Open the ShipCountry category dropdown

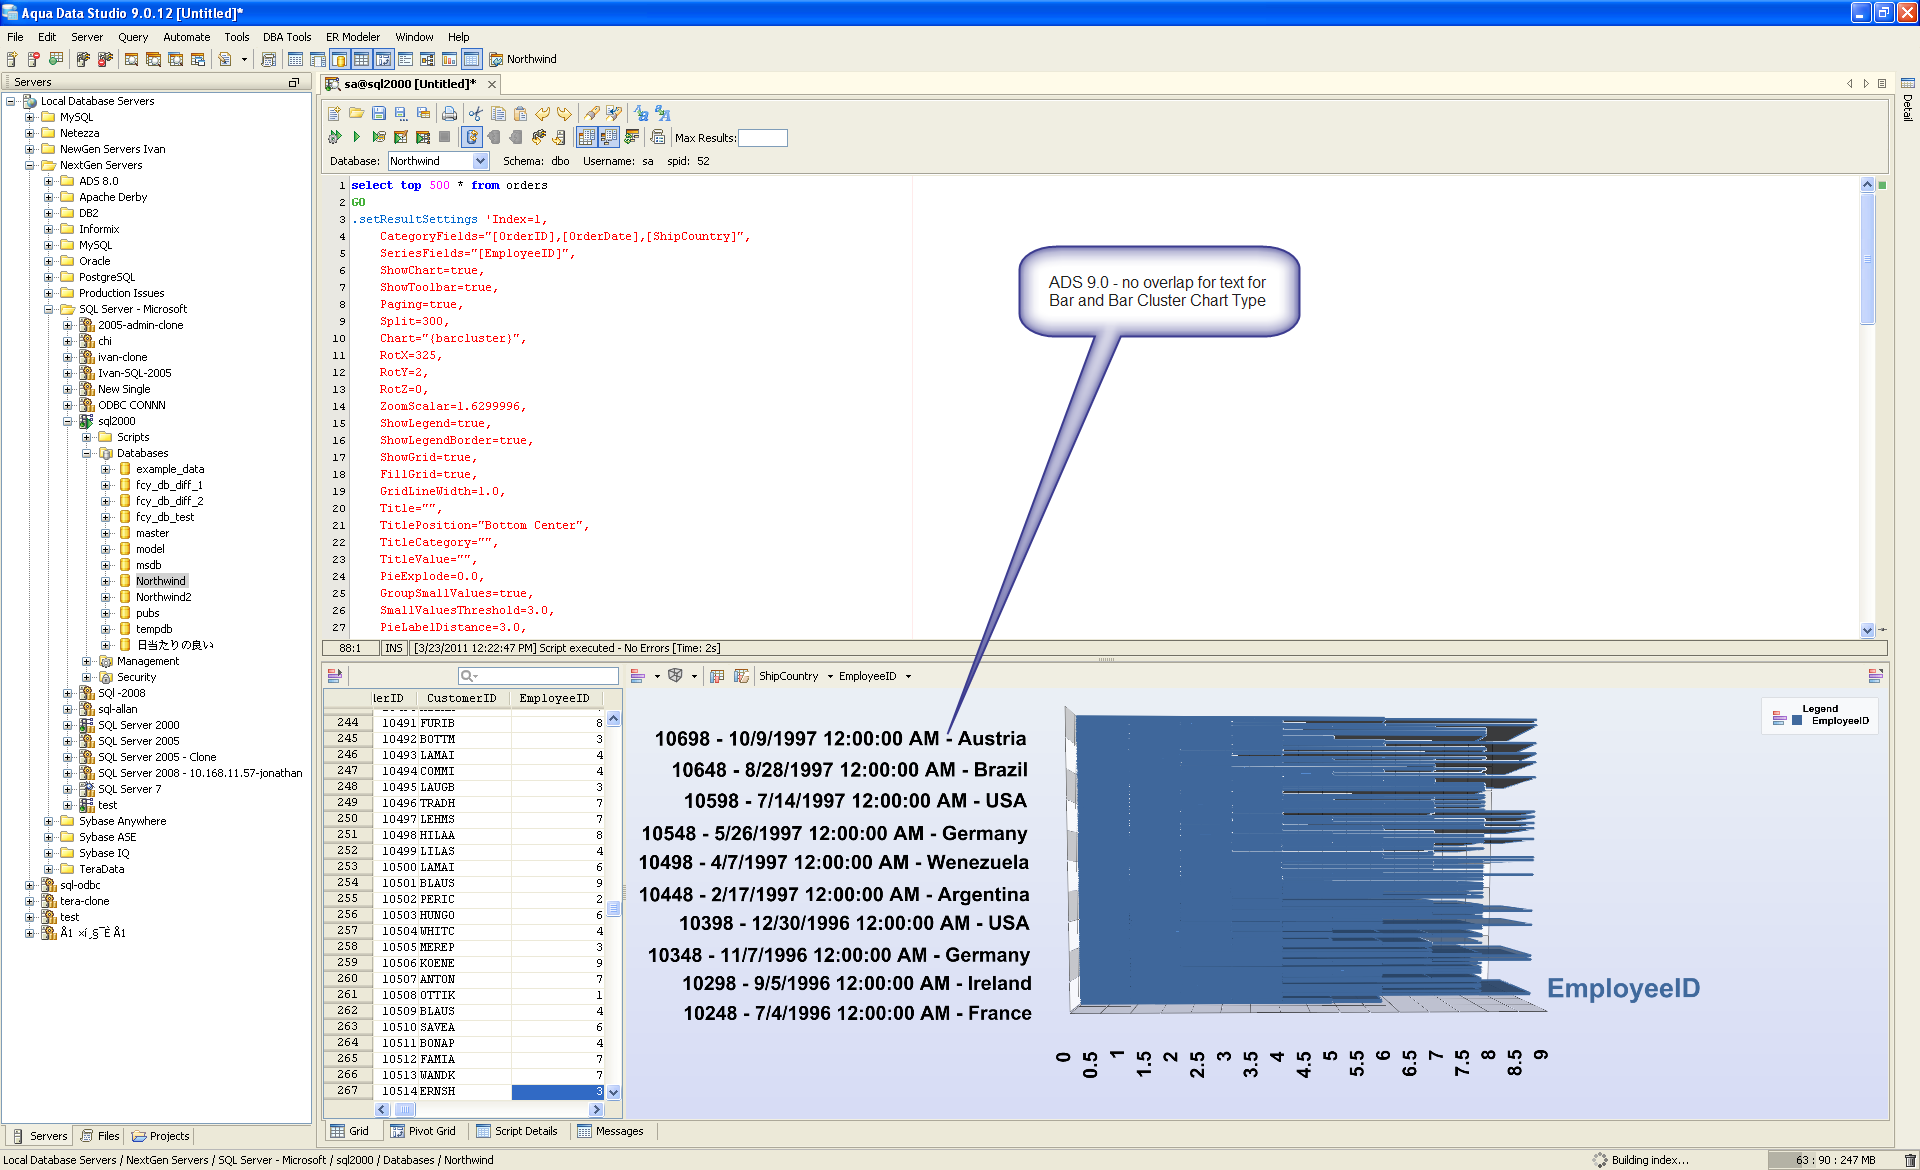pos(830,677)
